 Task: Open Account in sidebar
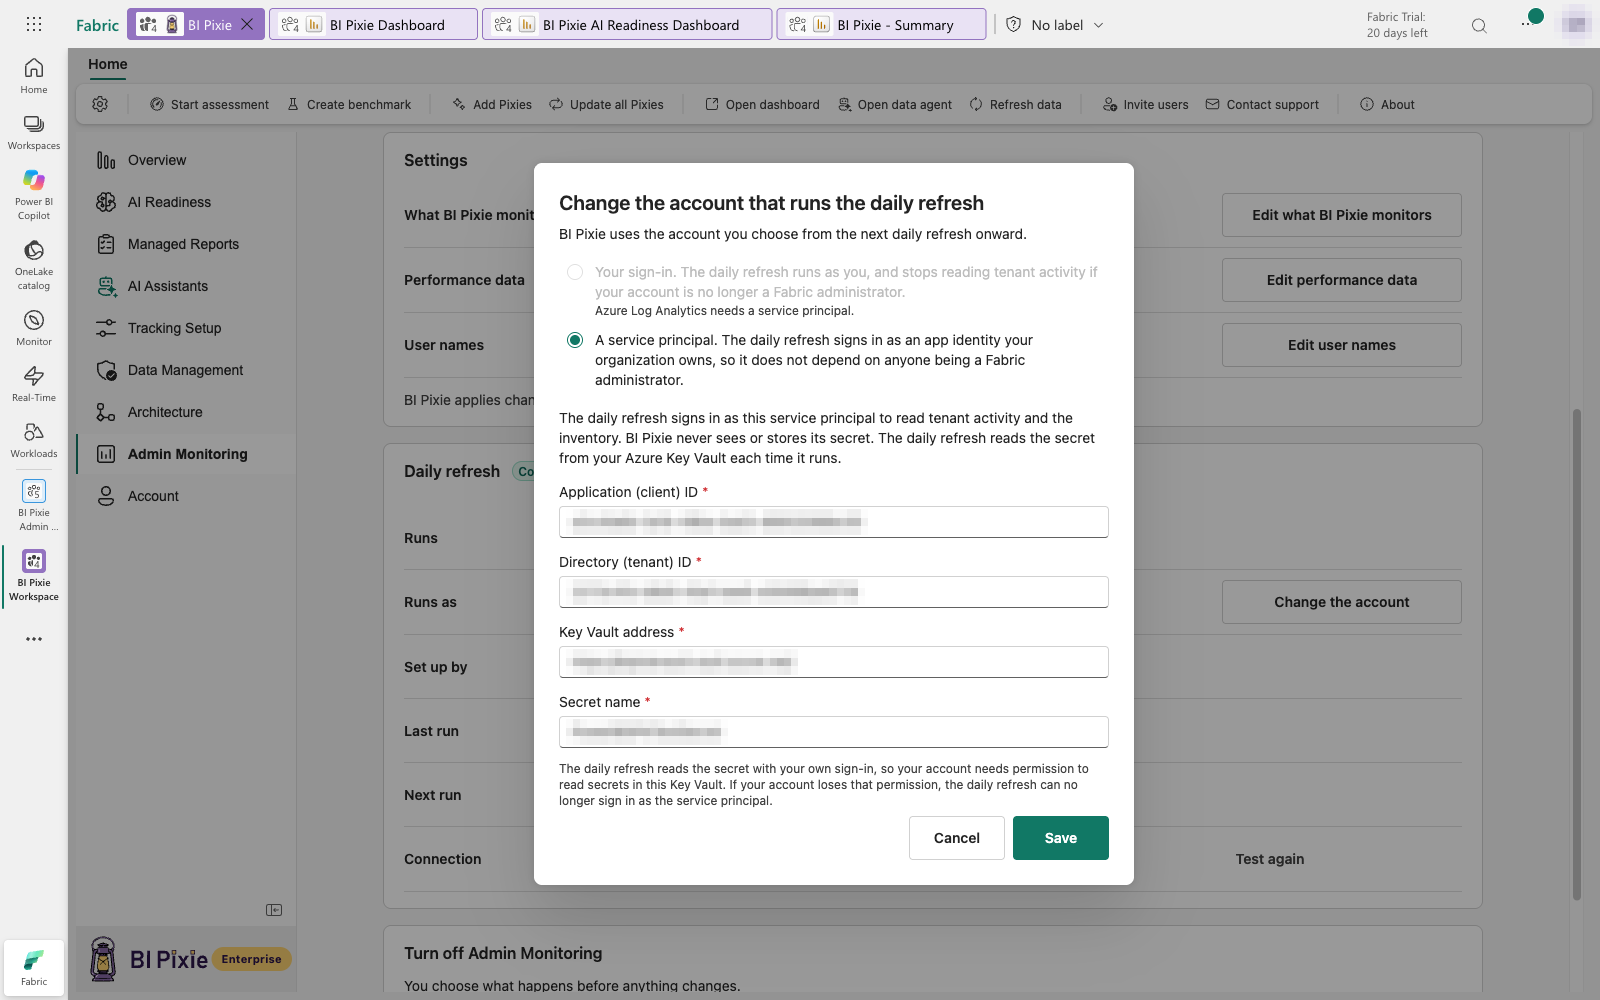pos(153,496)
